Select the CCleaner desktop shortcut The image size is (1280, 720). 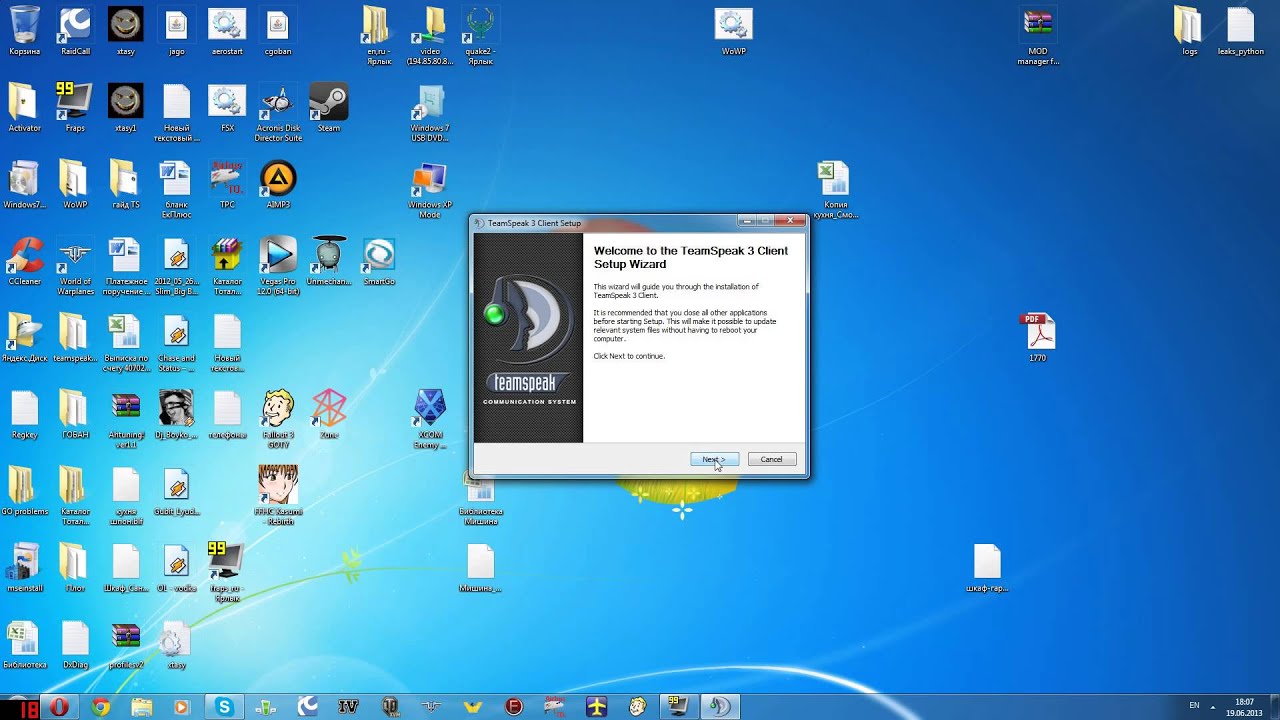pos(24,262)
